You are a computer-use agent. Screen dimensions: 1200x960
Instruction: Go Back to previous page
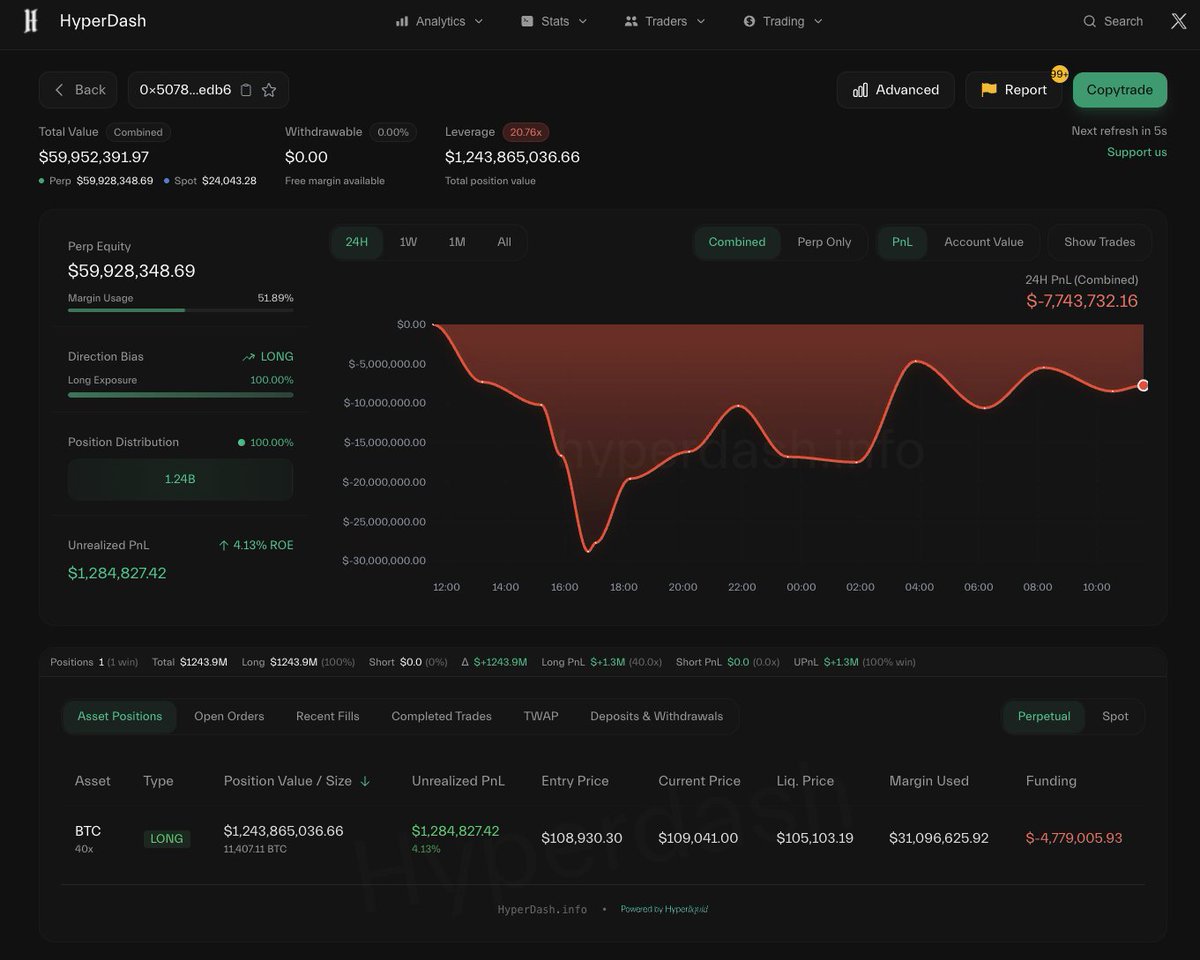[78, 90]
